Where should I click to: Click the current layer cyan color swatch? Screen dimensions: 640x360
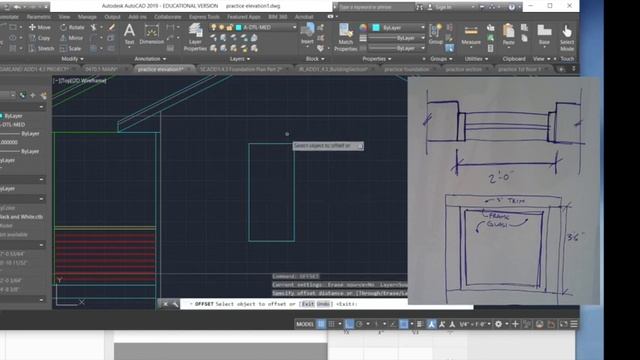pyautogui.click(x=238, y=27)
